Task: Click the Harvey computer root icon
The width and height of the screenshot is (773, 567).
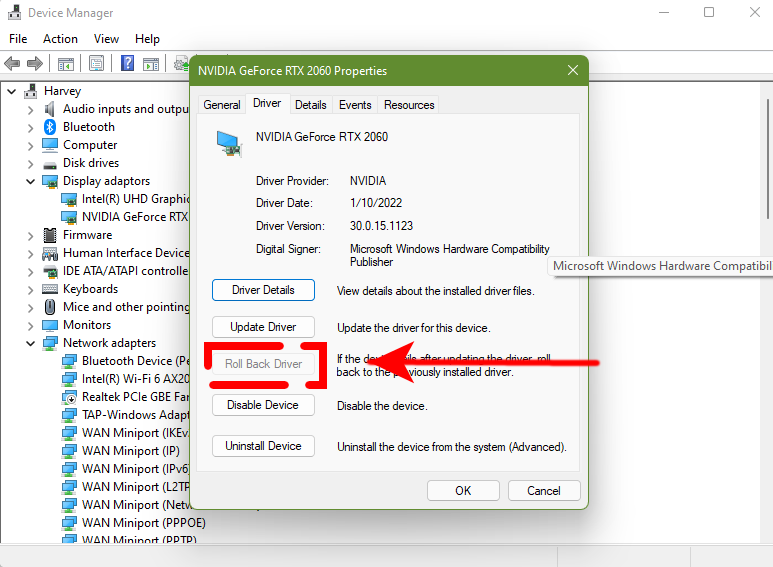Action: [x=31, y=91]
